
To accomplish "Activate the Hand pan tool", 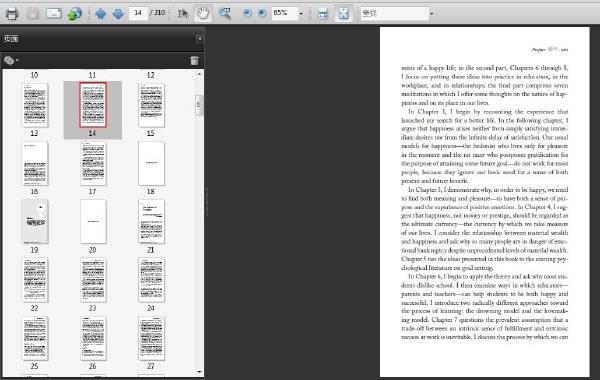I will (203, 13).
